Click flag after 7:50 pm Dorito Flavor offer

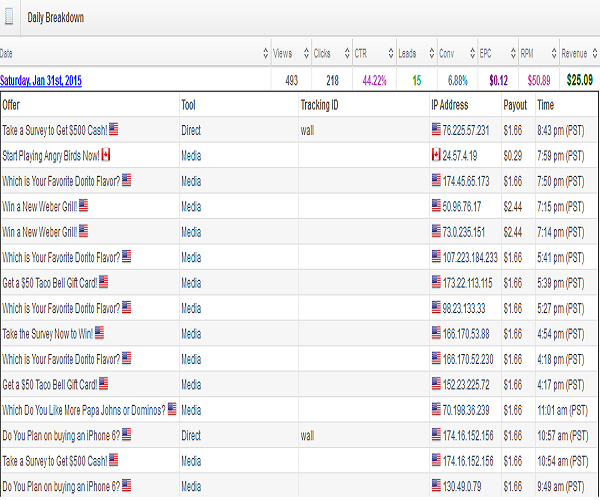[x=127, y=180]
